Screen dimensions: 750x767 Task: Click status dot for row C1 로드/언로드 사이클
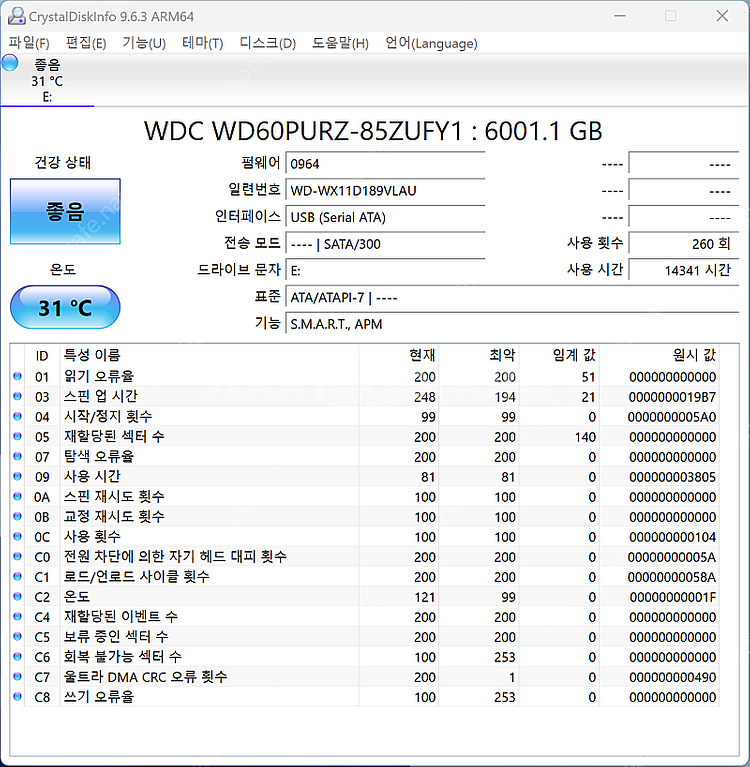[17, 577]
